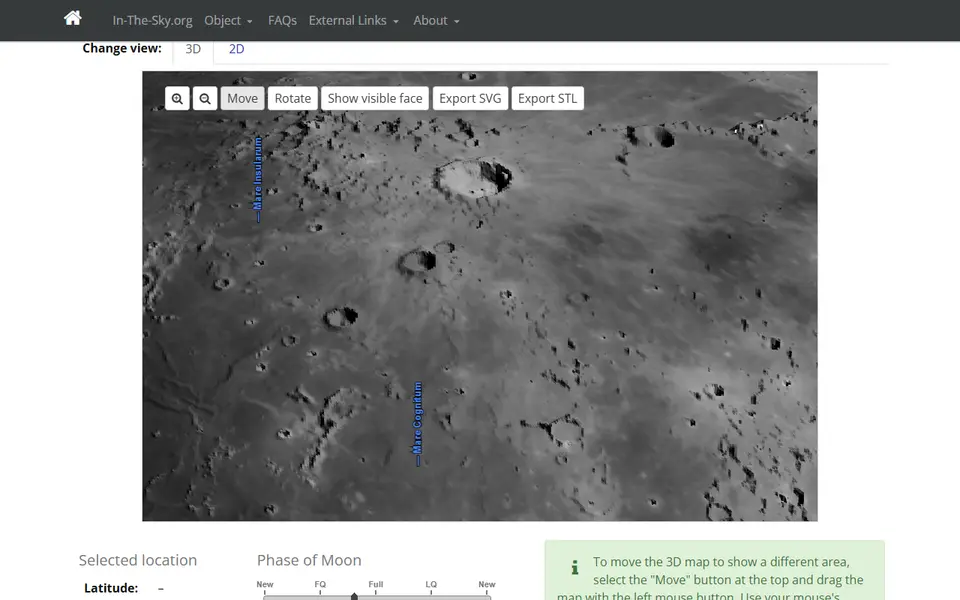This screenshot has width=960, height=600.
Task: Click the Moon phase slider handle
Action: pos(354,596)
